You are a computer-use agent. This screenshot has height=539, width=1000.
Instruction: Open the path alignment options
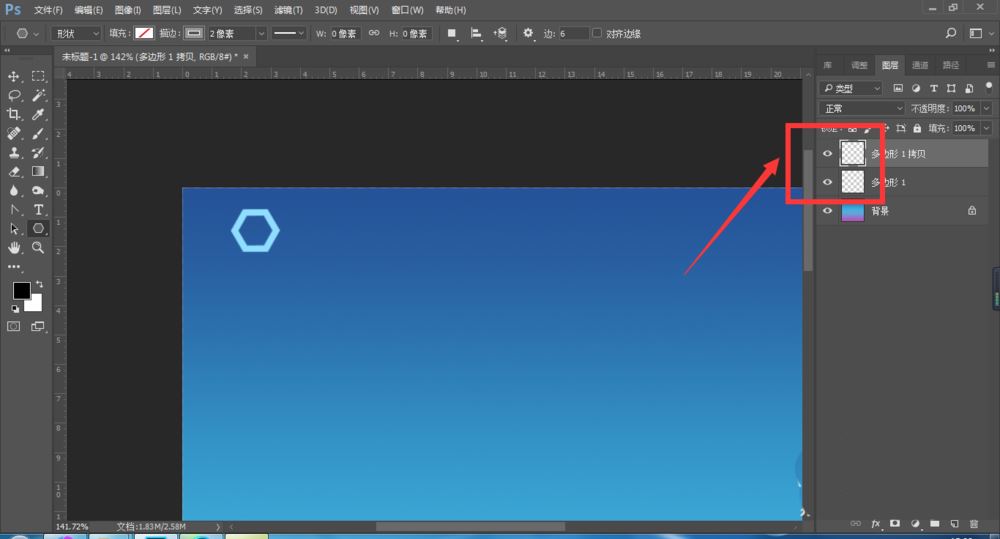click(x=476, y=33)
